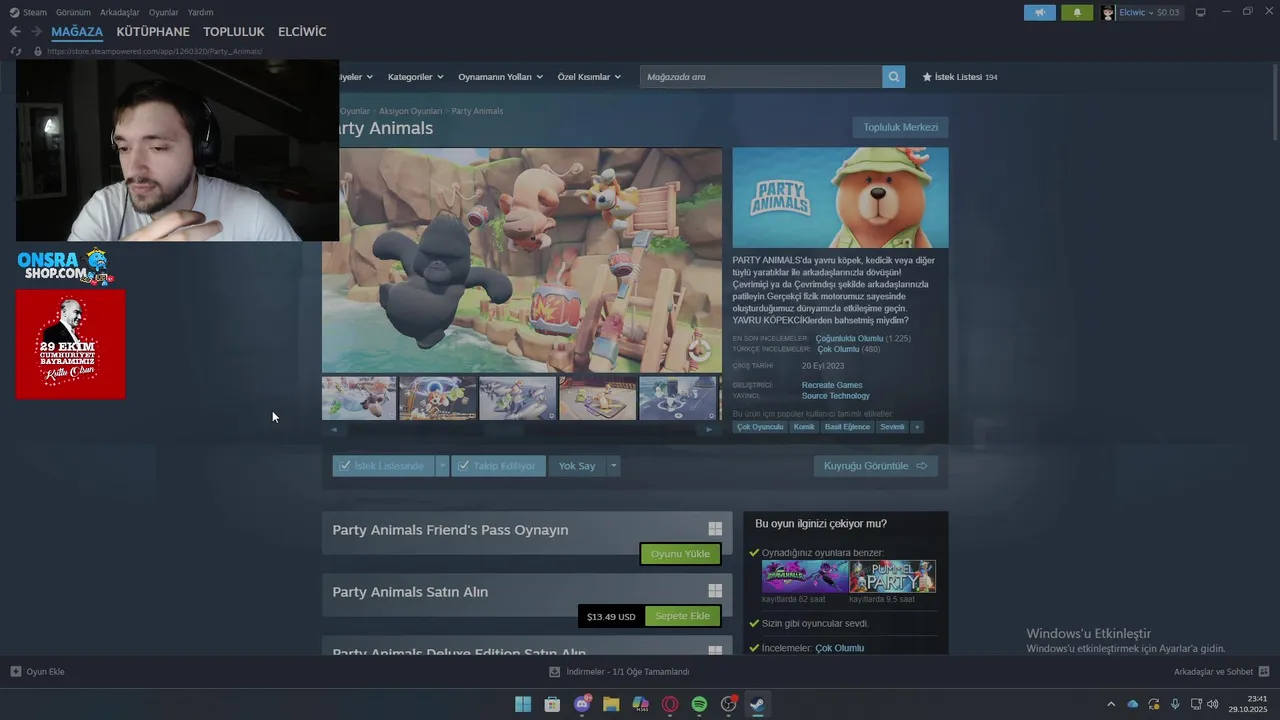
Task: Open the green bell notifications
Action: tap(1077, 12)
